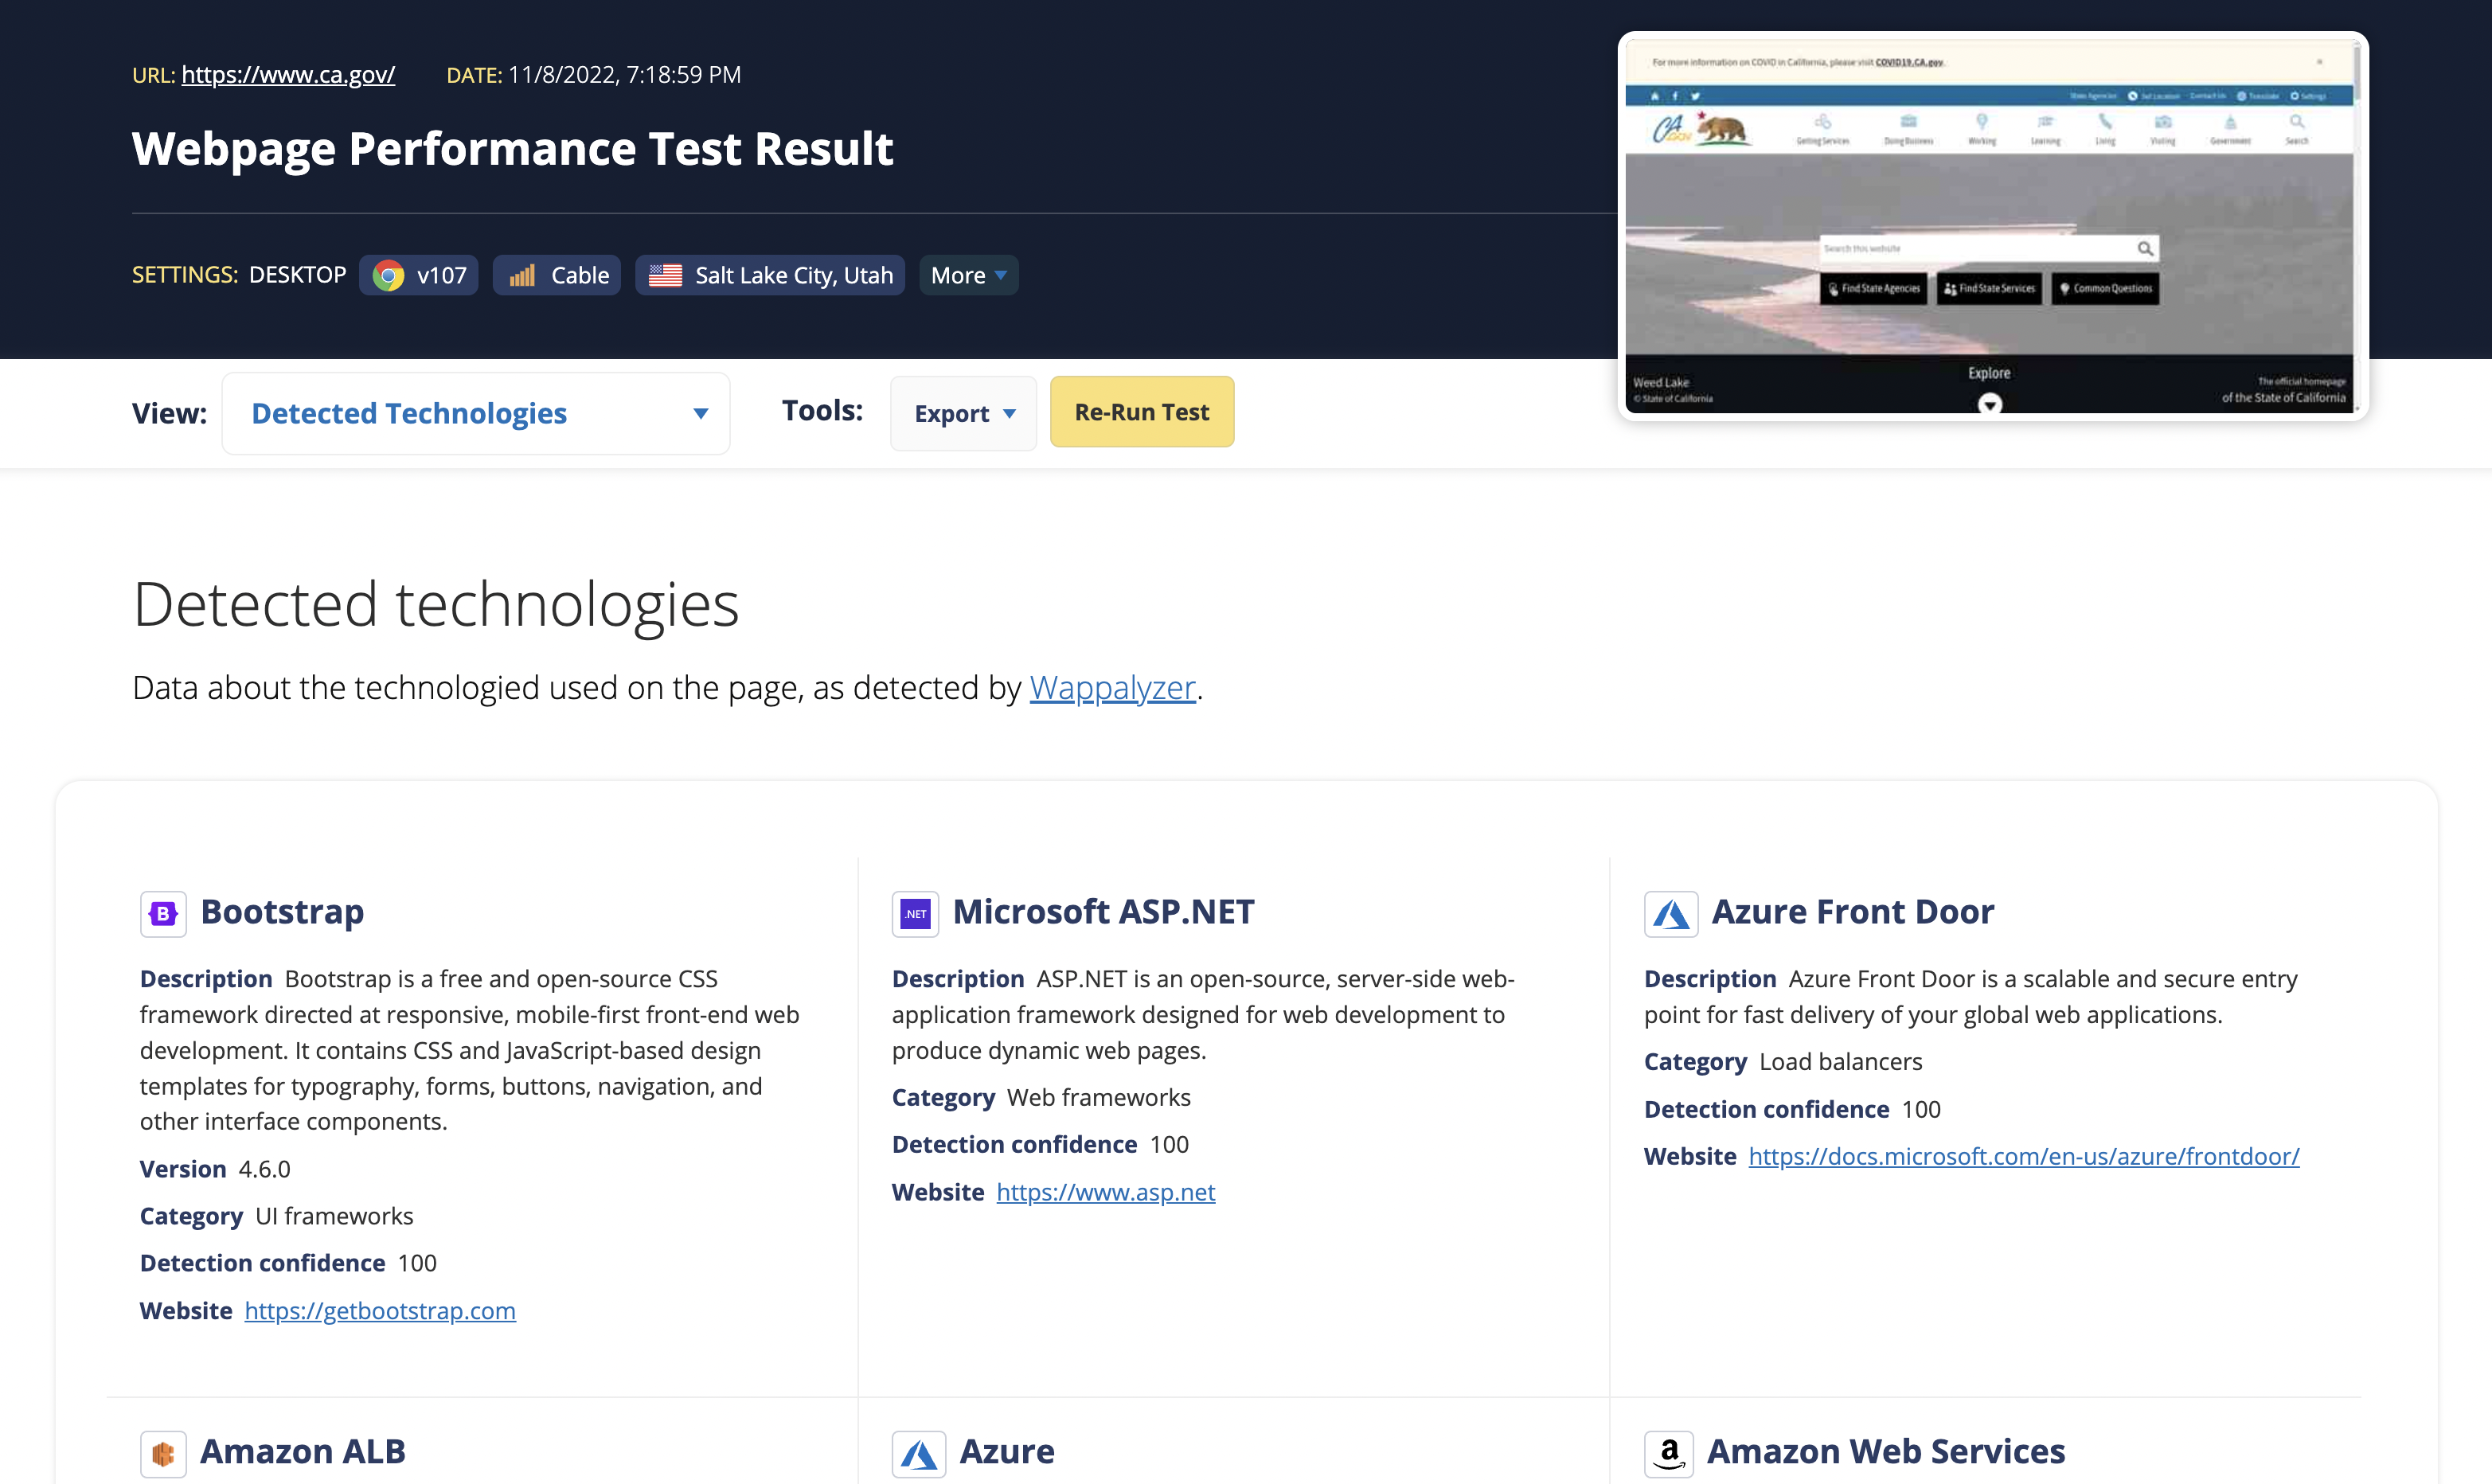Follow the Wappalyzer link
The image size is (2492, 1484).
coord(1112,688)
